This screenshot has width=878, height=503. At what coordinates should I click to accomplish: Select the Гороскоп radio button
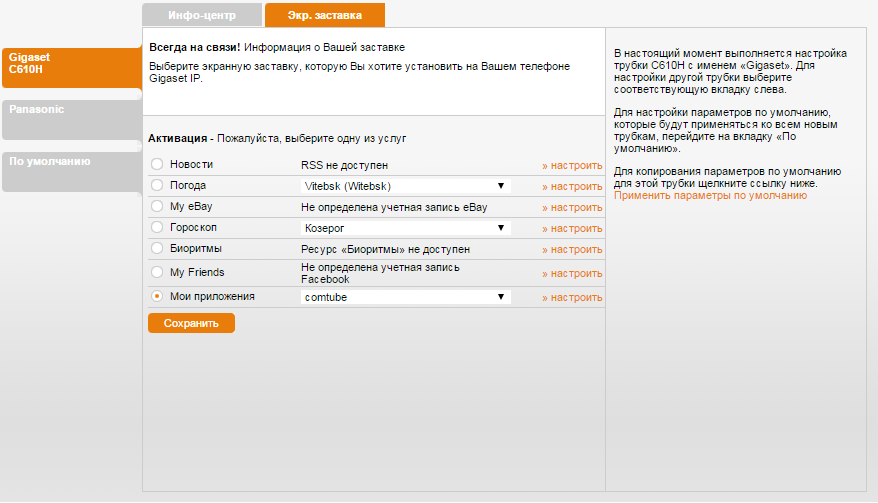[156, 227]
